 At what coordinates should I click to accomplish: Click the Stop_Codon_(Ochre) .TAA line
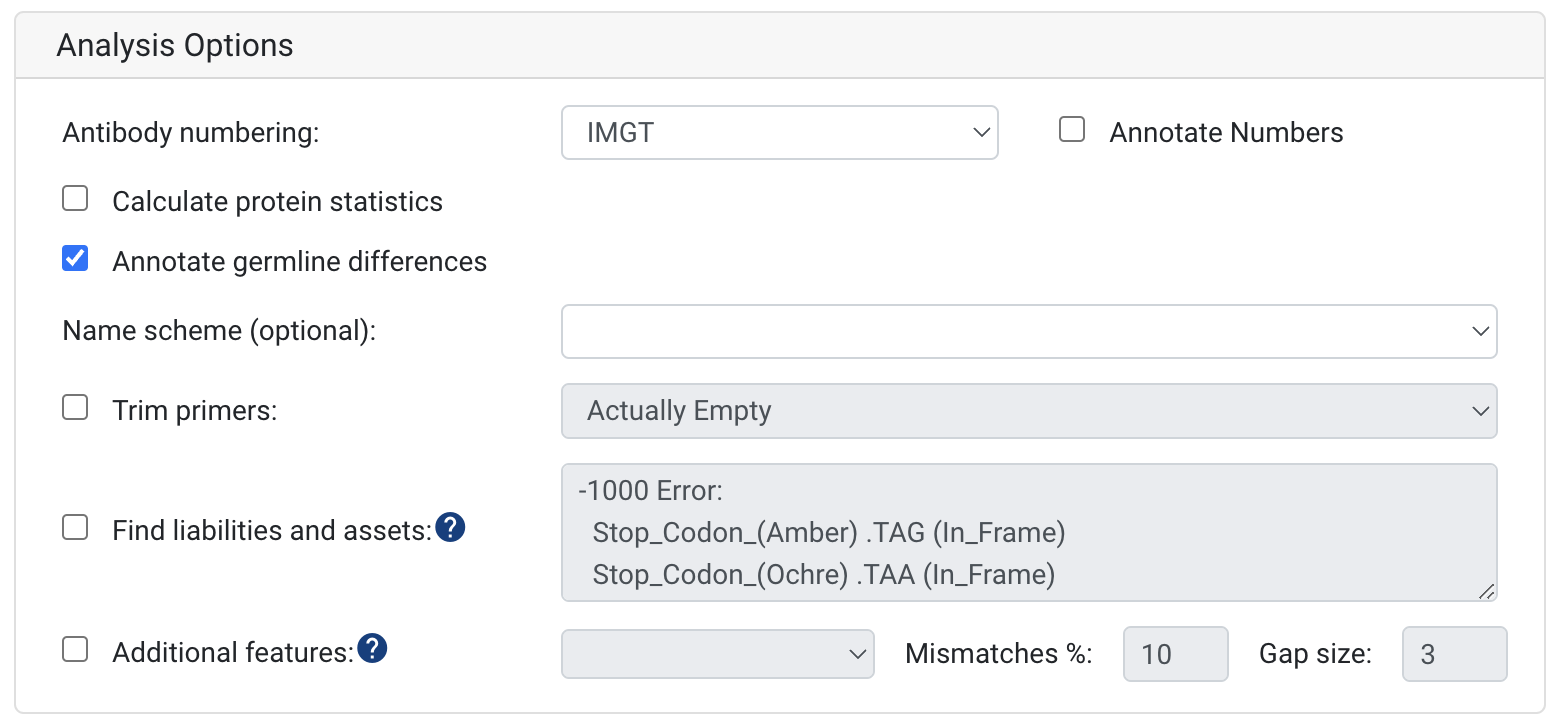tap(824, 575)
